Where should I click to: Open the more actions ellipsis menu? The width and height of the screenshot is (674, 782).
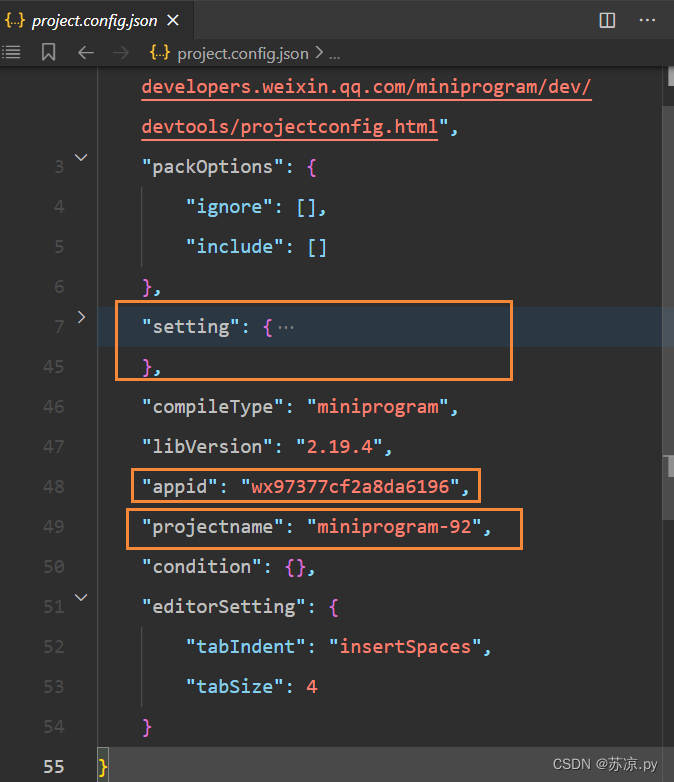(647, 20)
